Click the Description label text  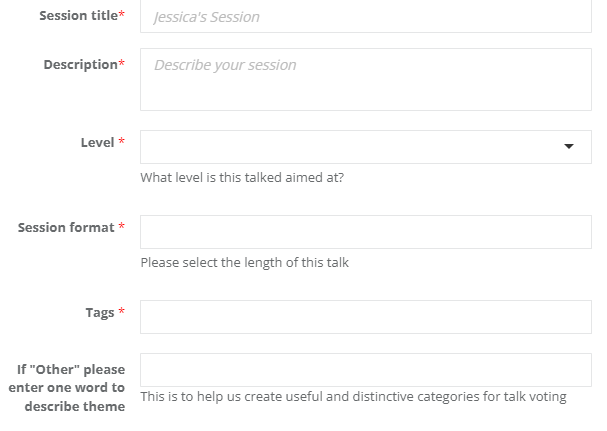[81, 64]
